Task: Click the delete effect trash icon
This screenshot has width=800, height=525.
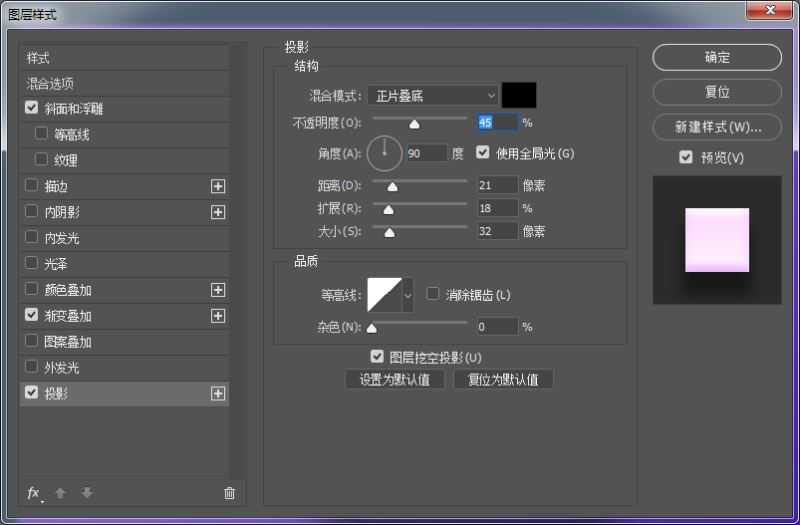Action: [x=229, y=493]
